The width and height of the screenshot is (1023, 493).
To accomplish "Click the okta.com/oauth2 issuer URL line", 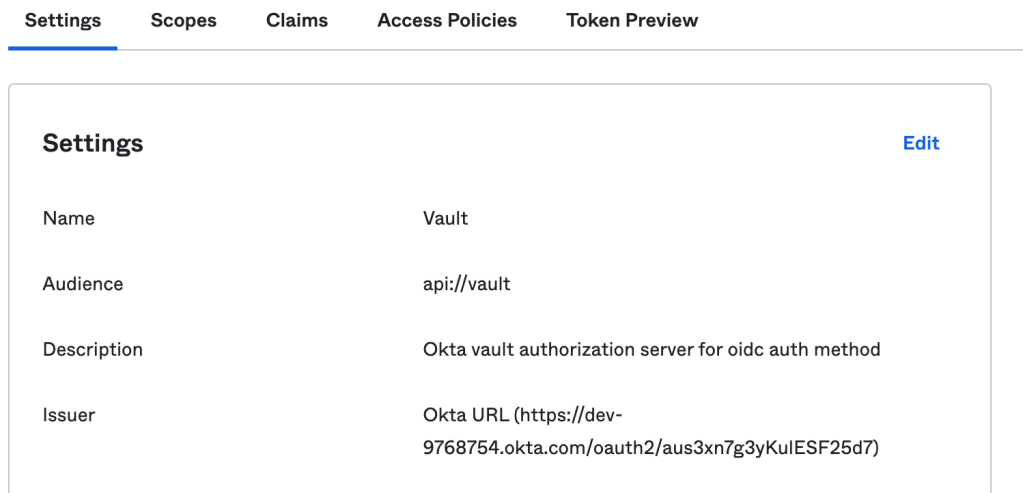I will coord(650,448).
